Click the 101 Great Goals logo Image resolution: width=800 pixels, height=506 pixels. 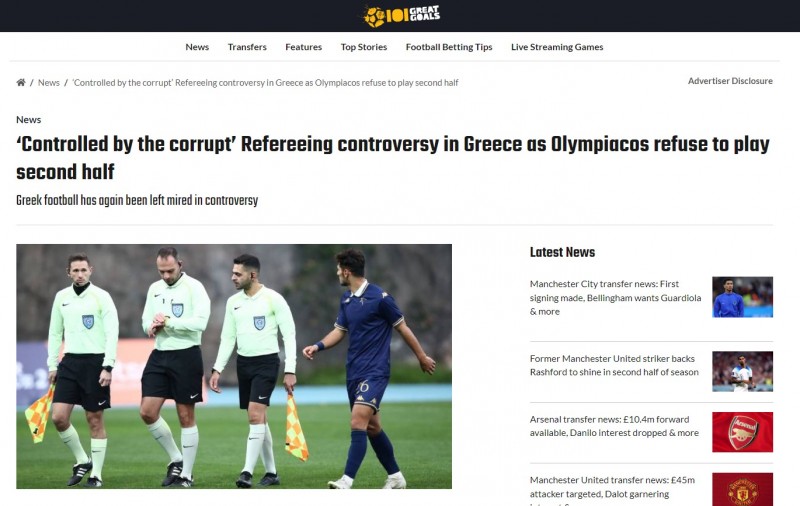pyautogui.click(x=402, y=16)
